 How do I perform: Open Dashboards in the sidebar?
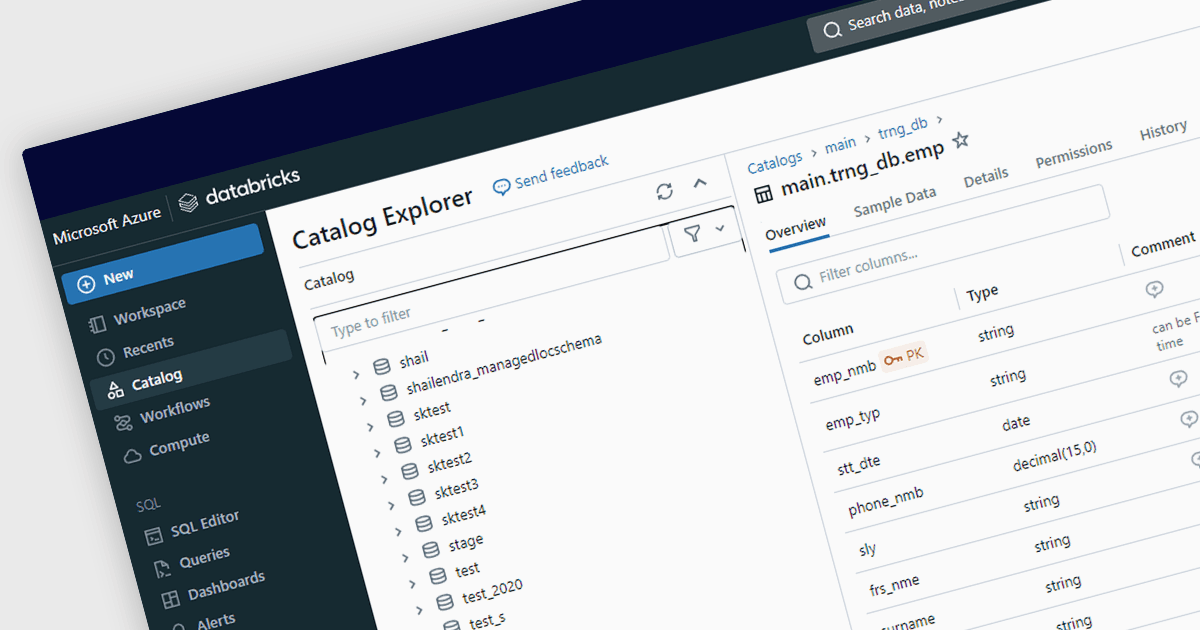tap(226, 584)
